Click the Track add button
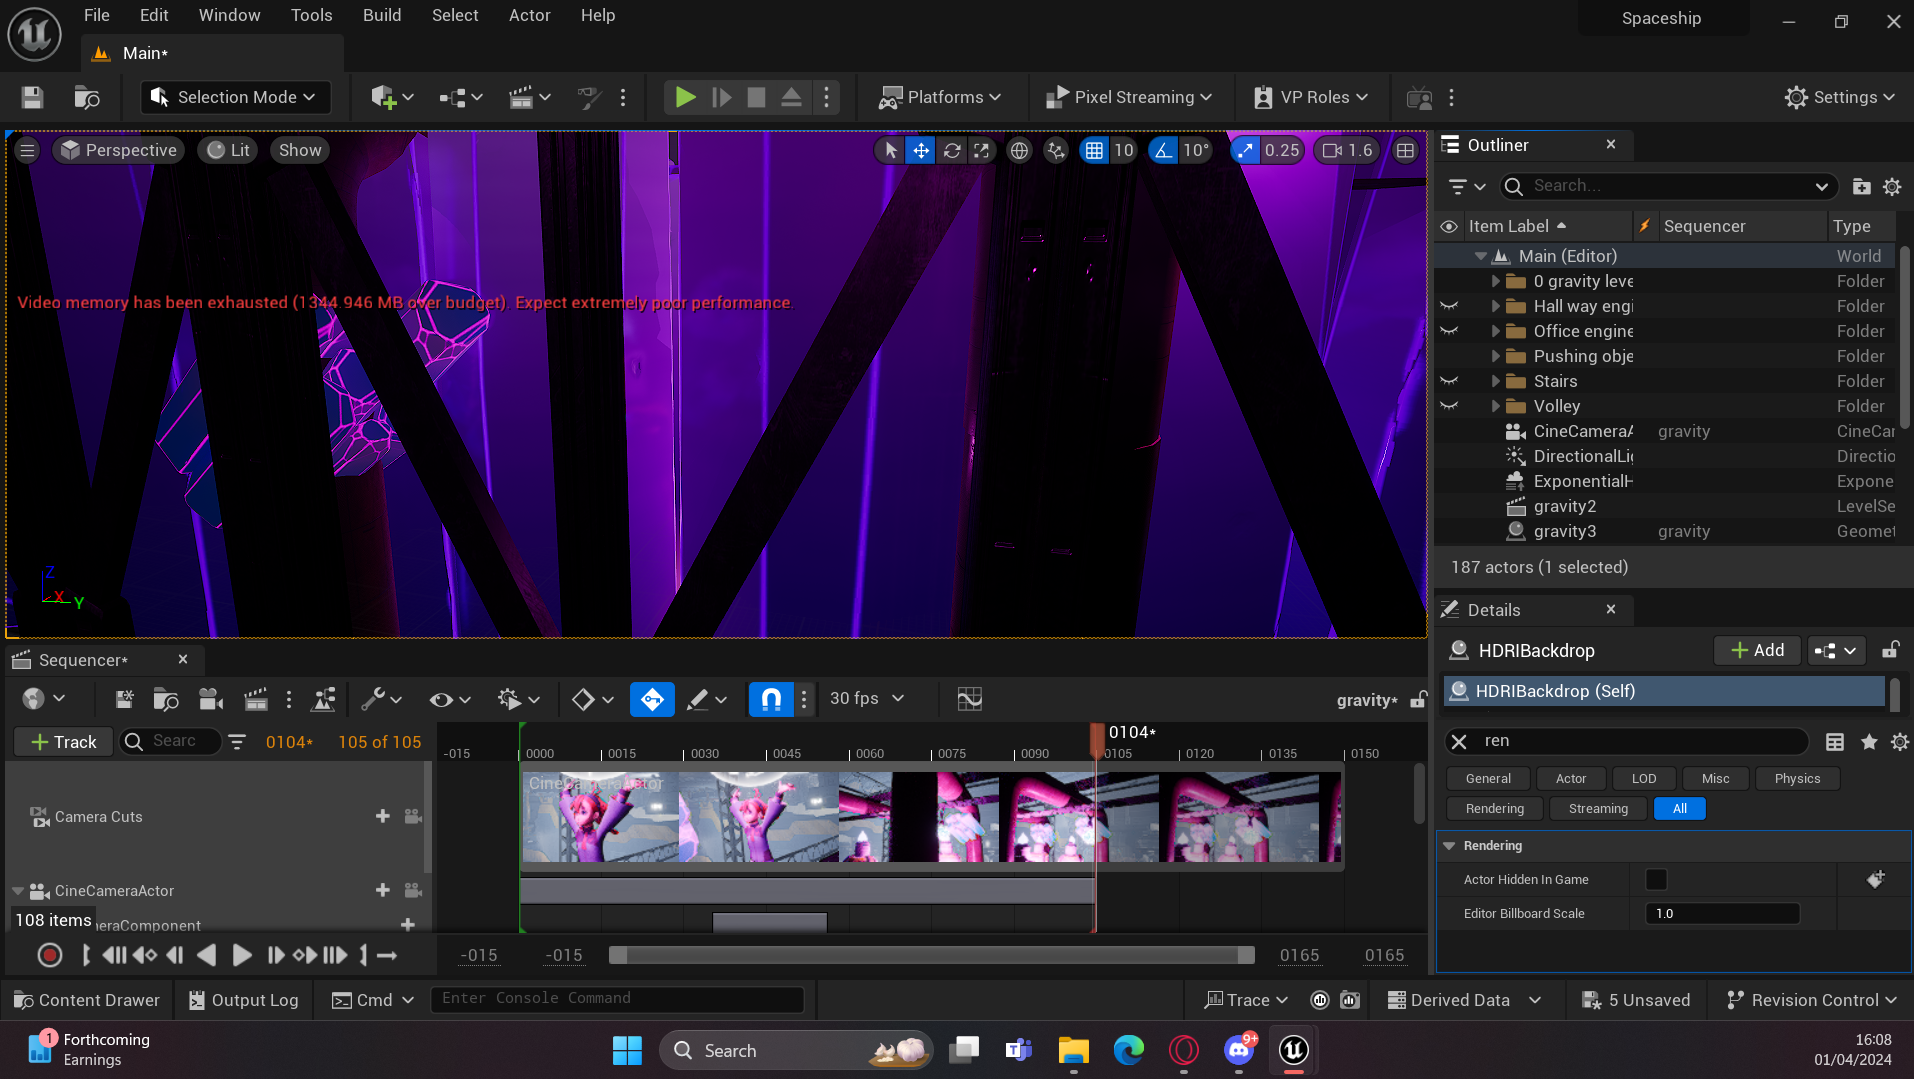Viewport: 1914px width, 1079px height. point(63,741)
